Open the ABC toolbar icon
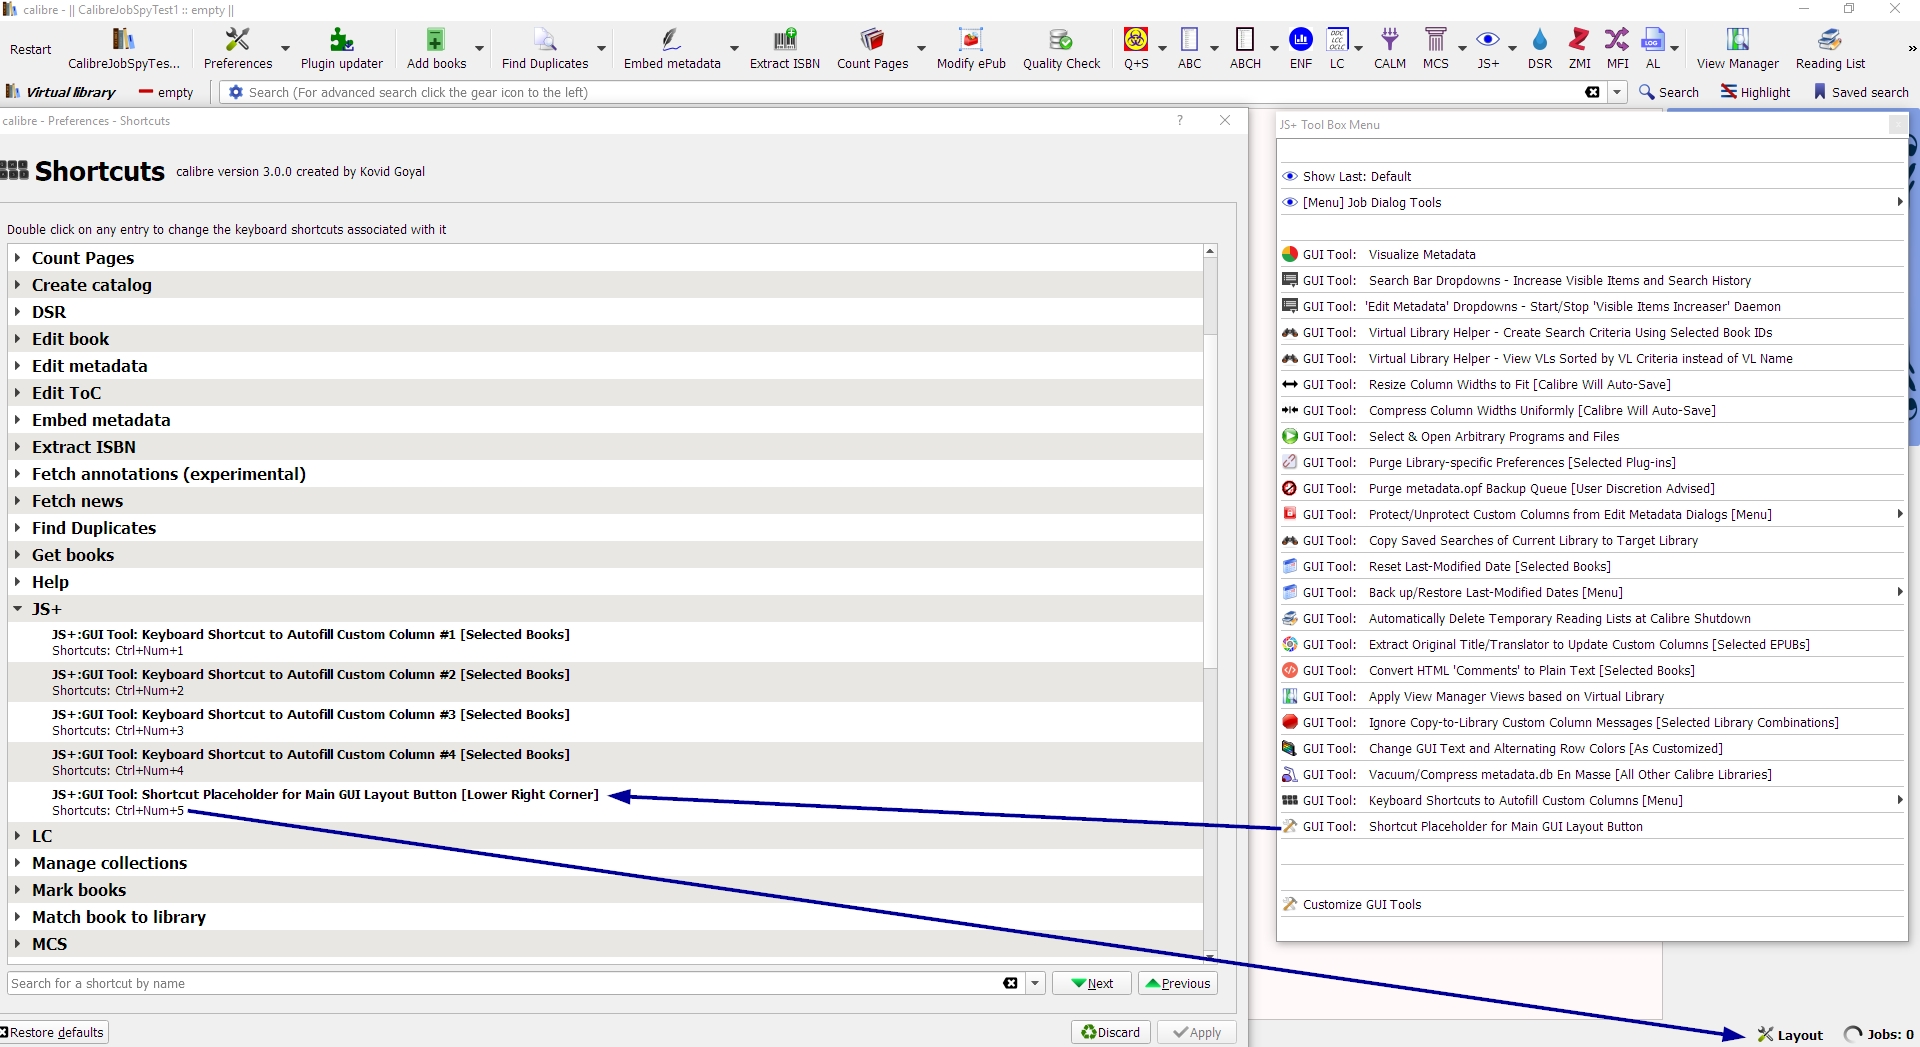The width and height of the screenshot is (1920, 1047). click(1190, 48)
